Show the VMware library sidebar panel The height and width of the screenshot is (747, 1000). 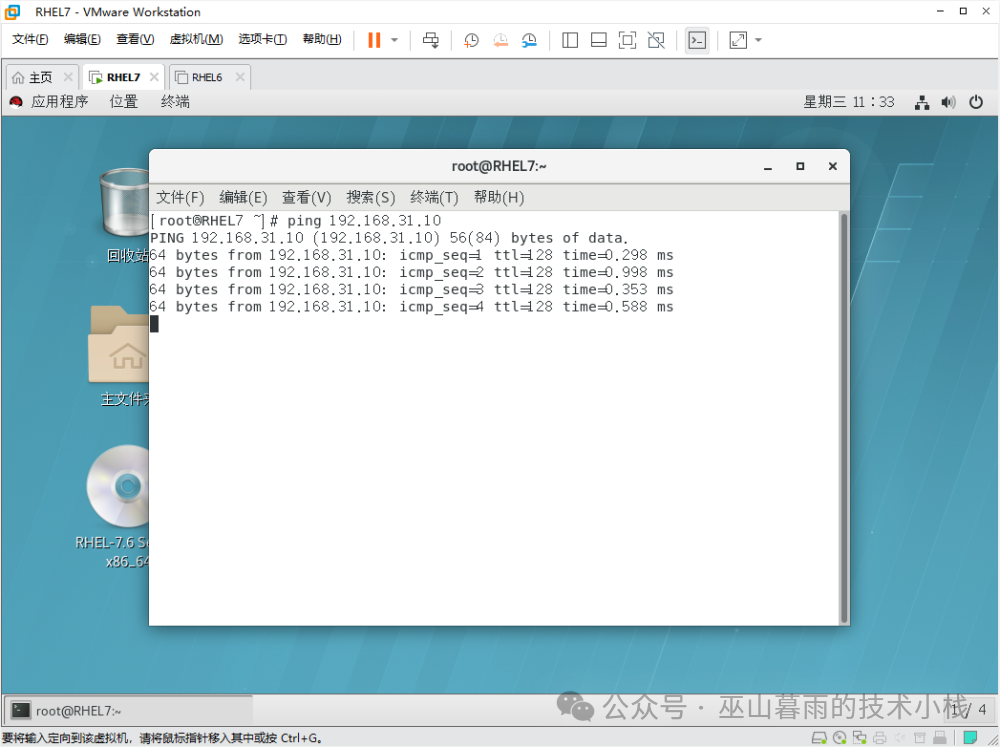pos(570,40)
